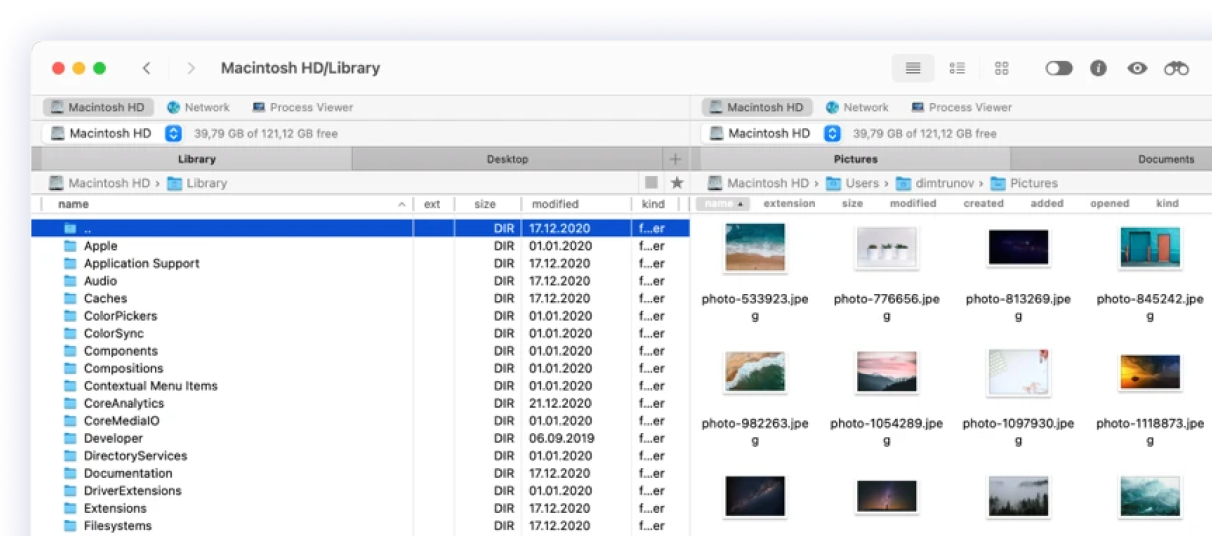Go back with the left arrow
The height and width of the screenshot is (536, 1212).
[x=147, y=68]
